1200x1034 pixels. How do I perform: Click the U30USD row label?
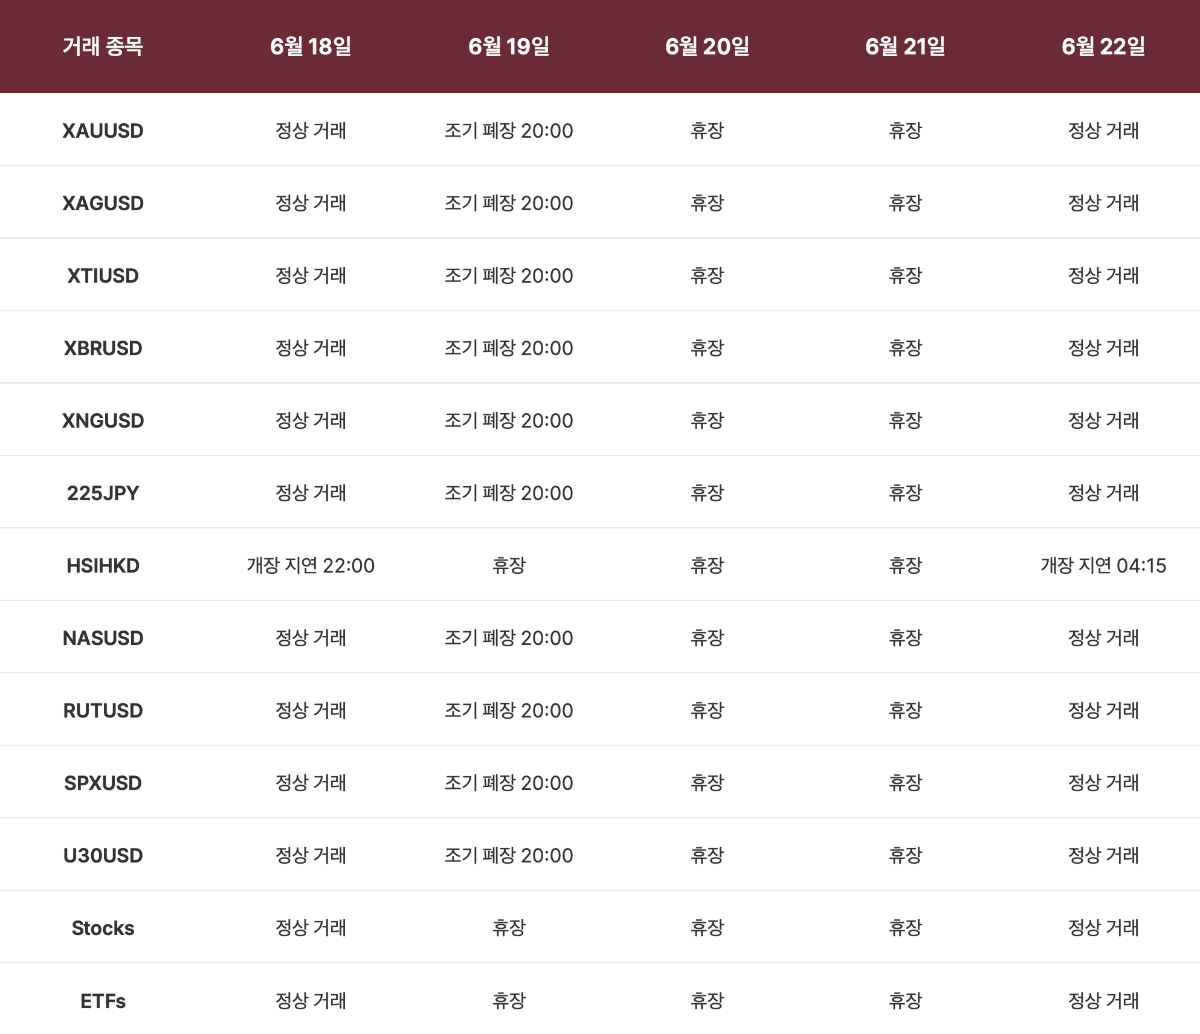[x=103, y=856]
